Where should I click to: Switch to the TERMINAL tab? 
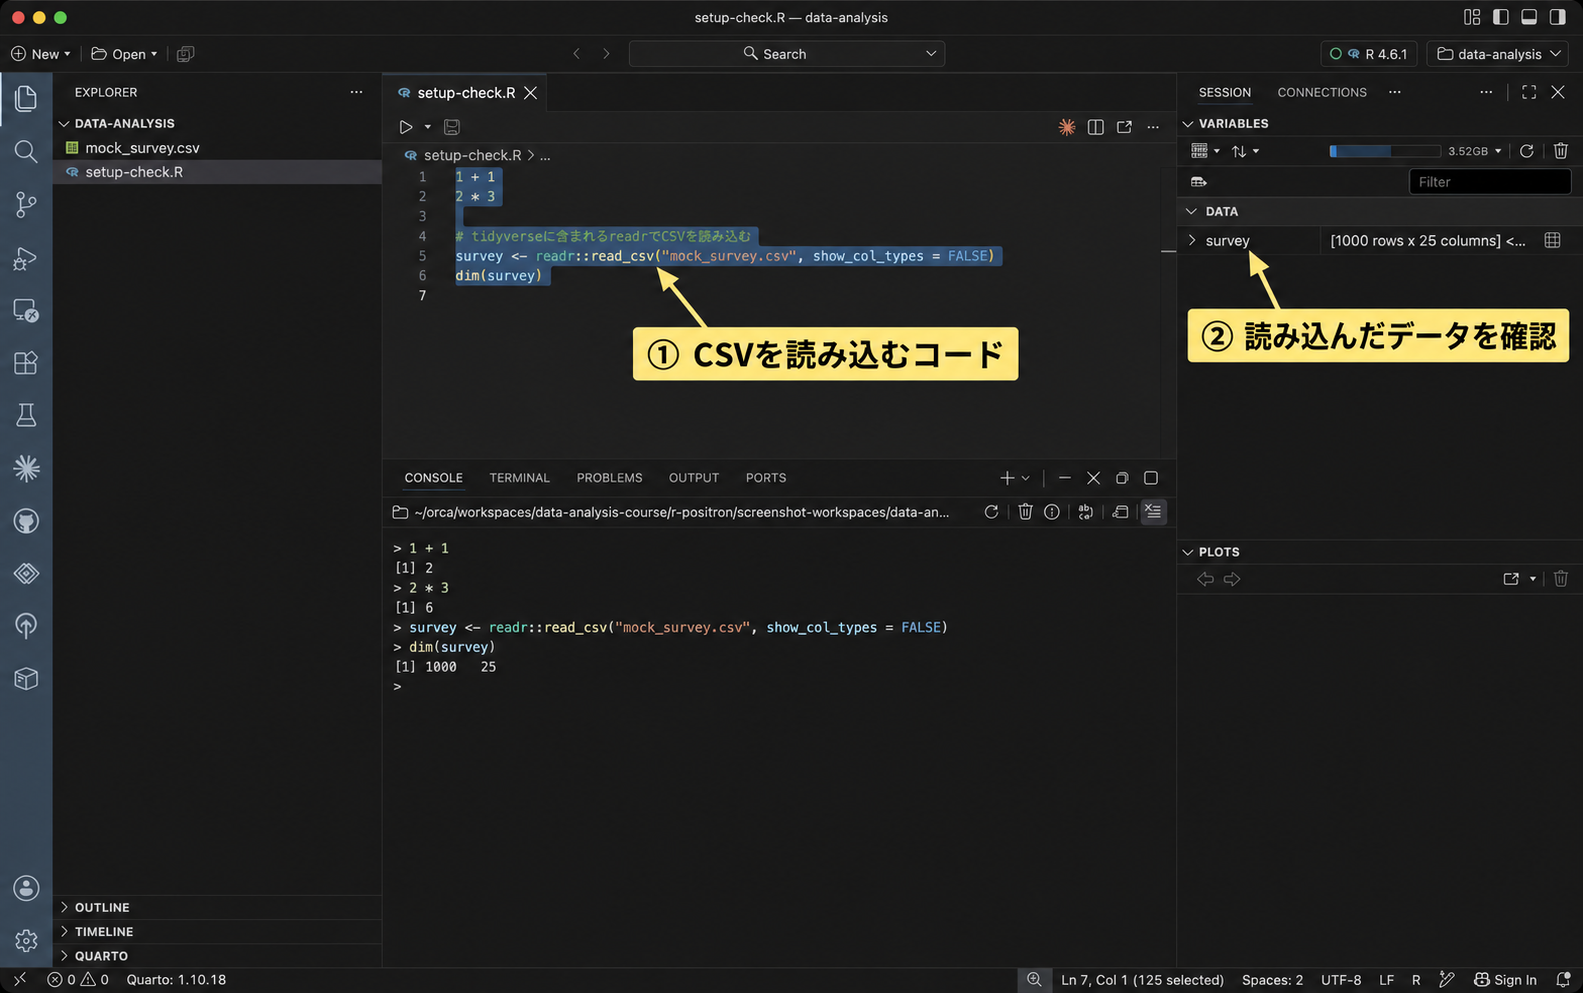[519, 478]
